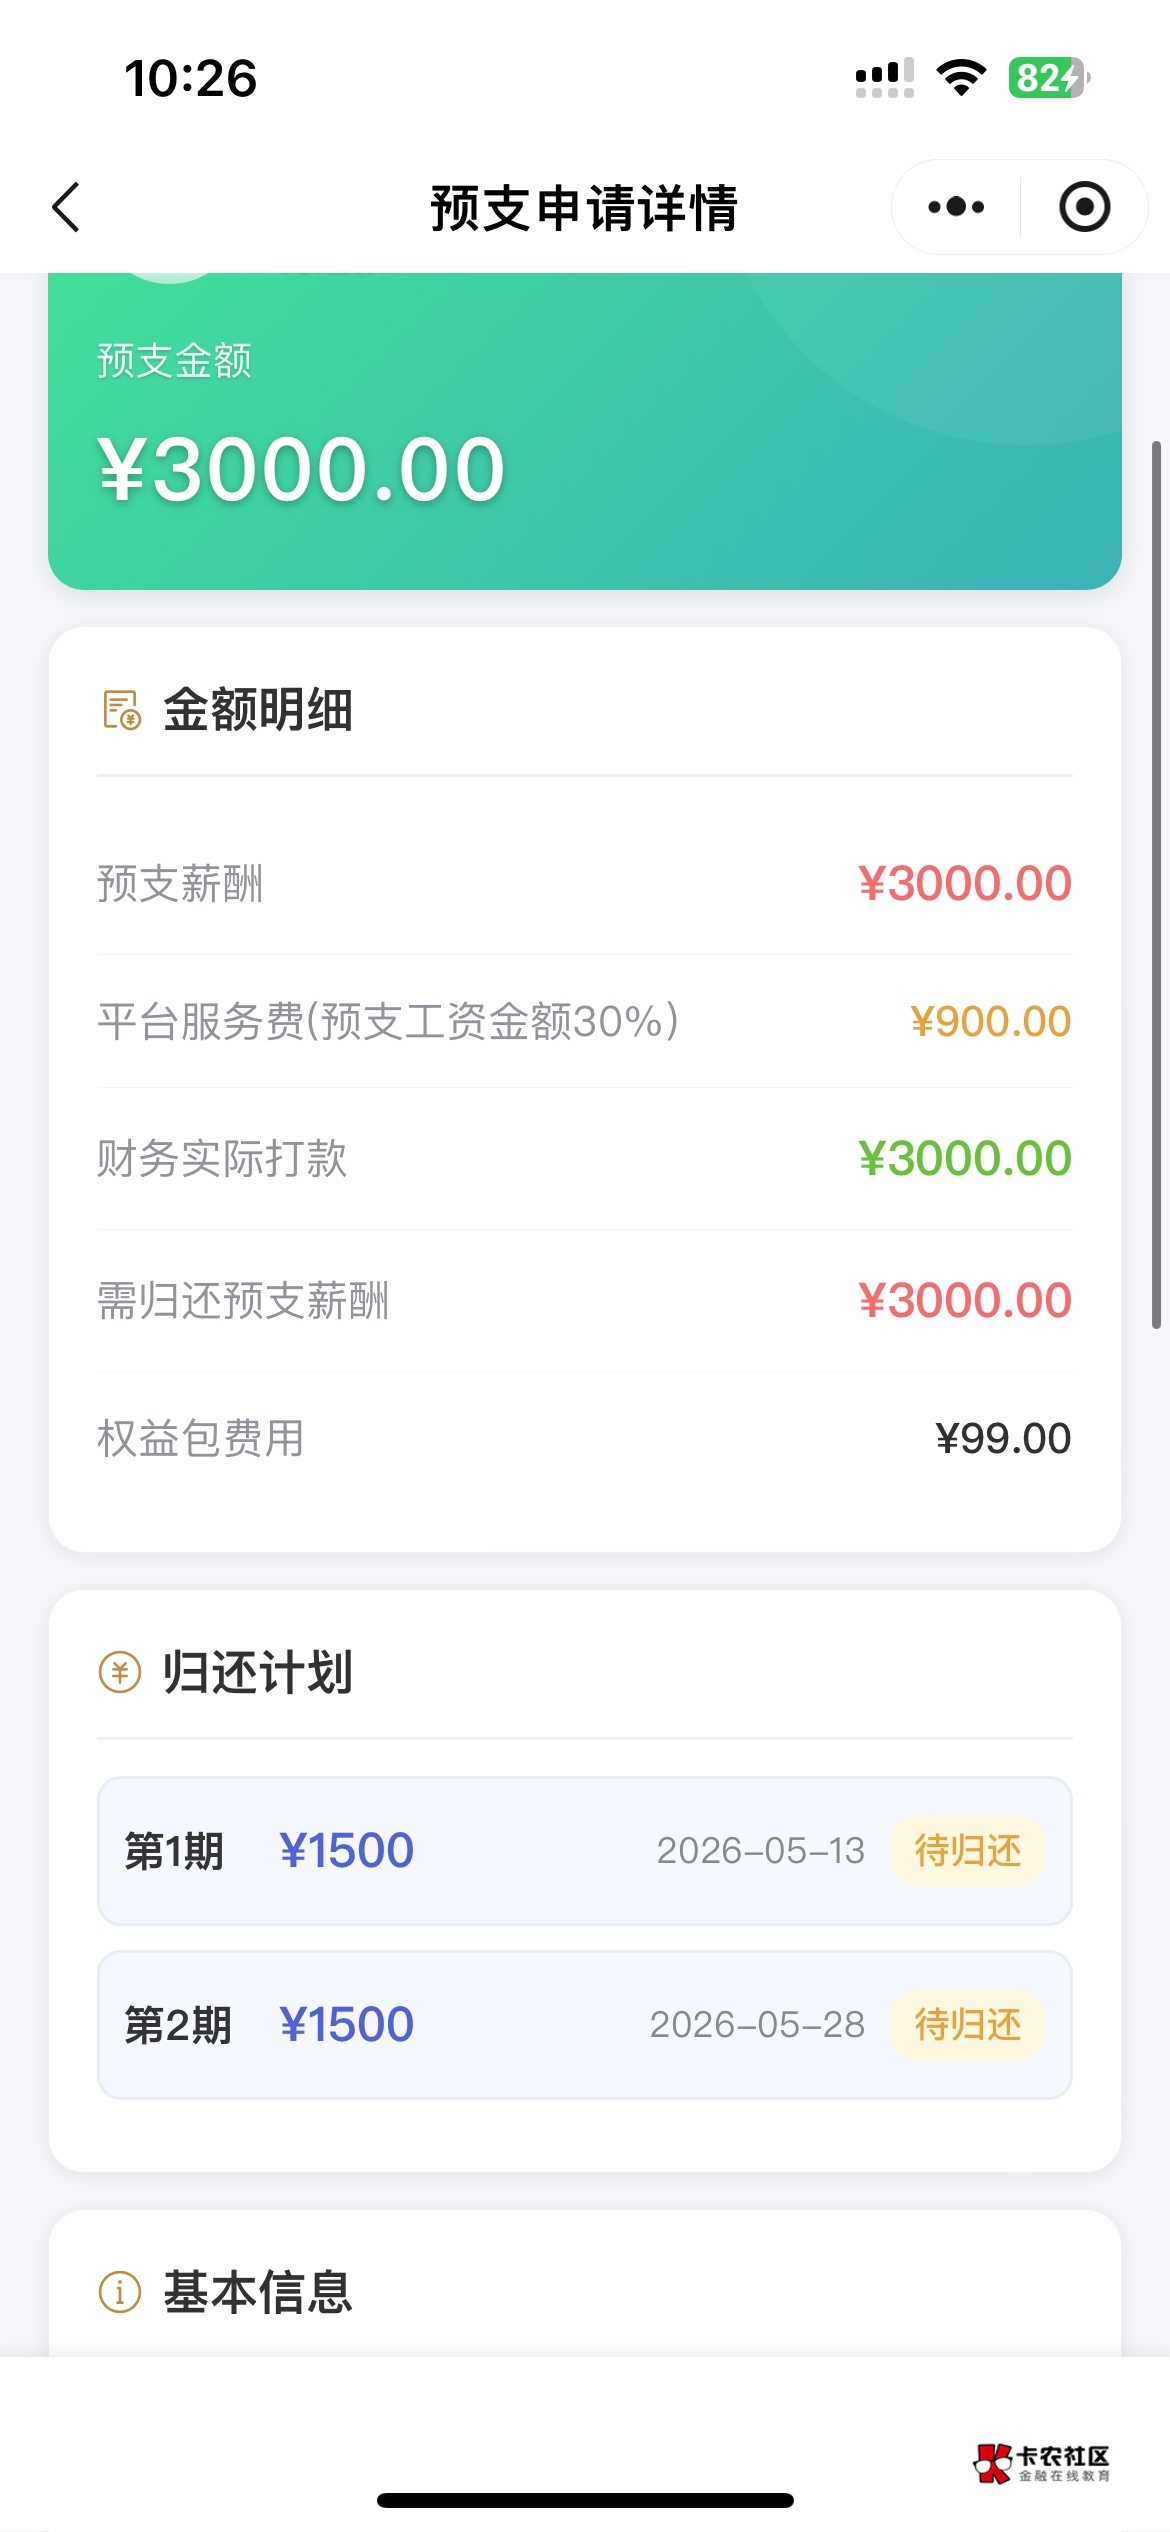
Task: Select the 第2期 repayment row
Action: (584, 2025)
